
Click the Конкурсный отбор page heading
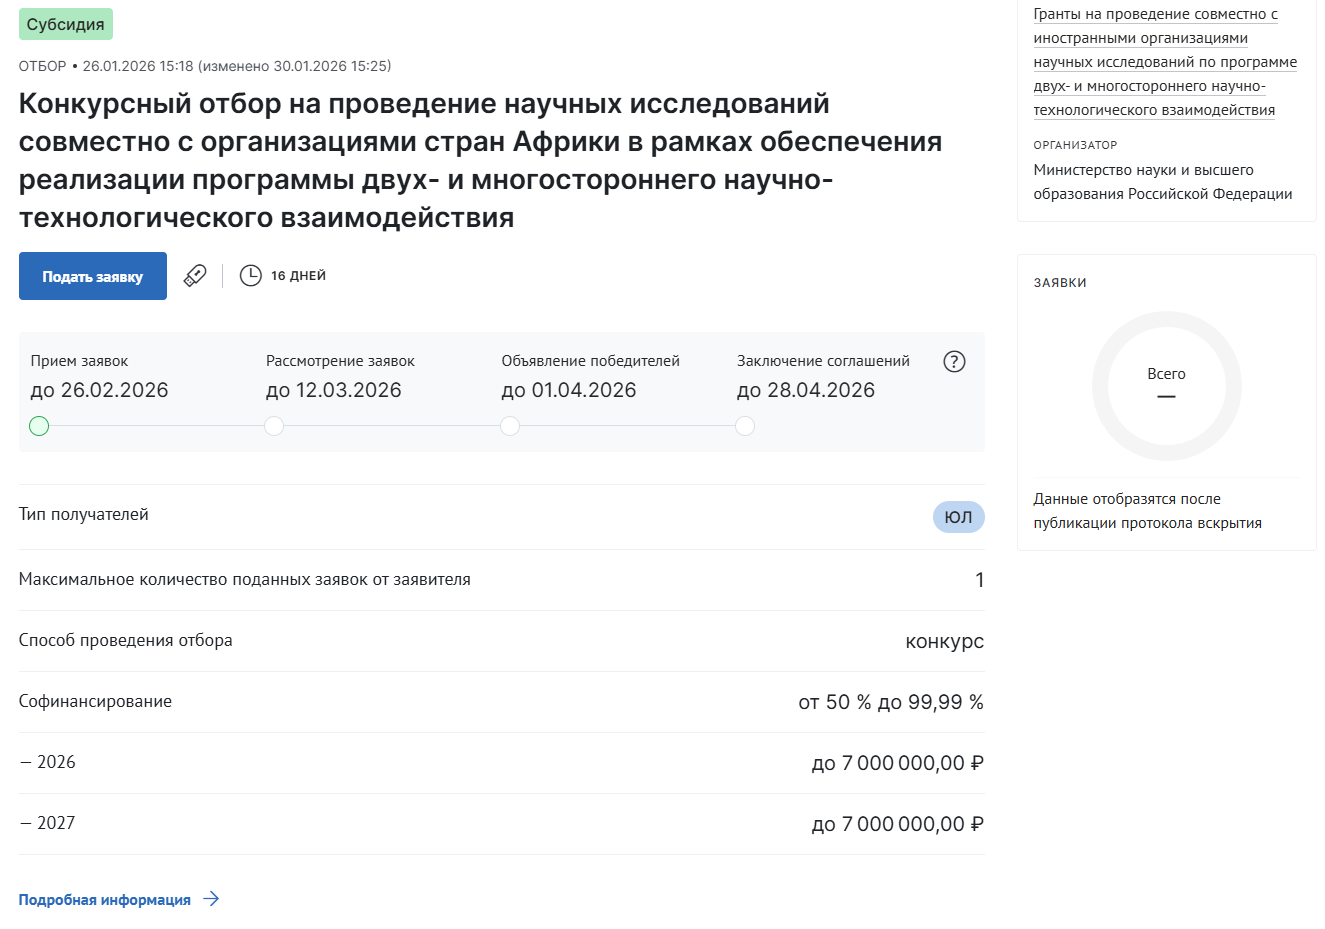point(480,160)
